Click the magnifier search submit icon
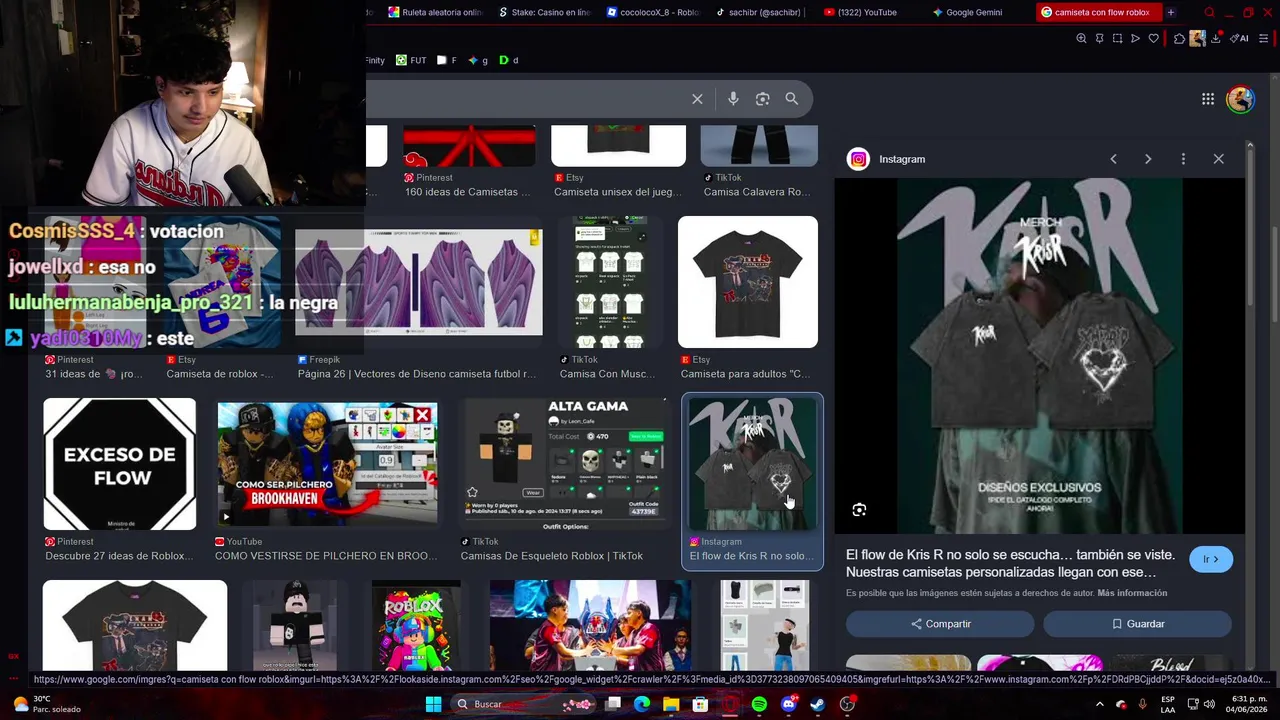This screenshot has height=720, width=1280. point(792,99)
